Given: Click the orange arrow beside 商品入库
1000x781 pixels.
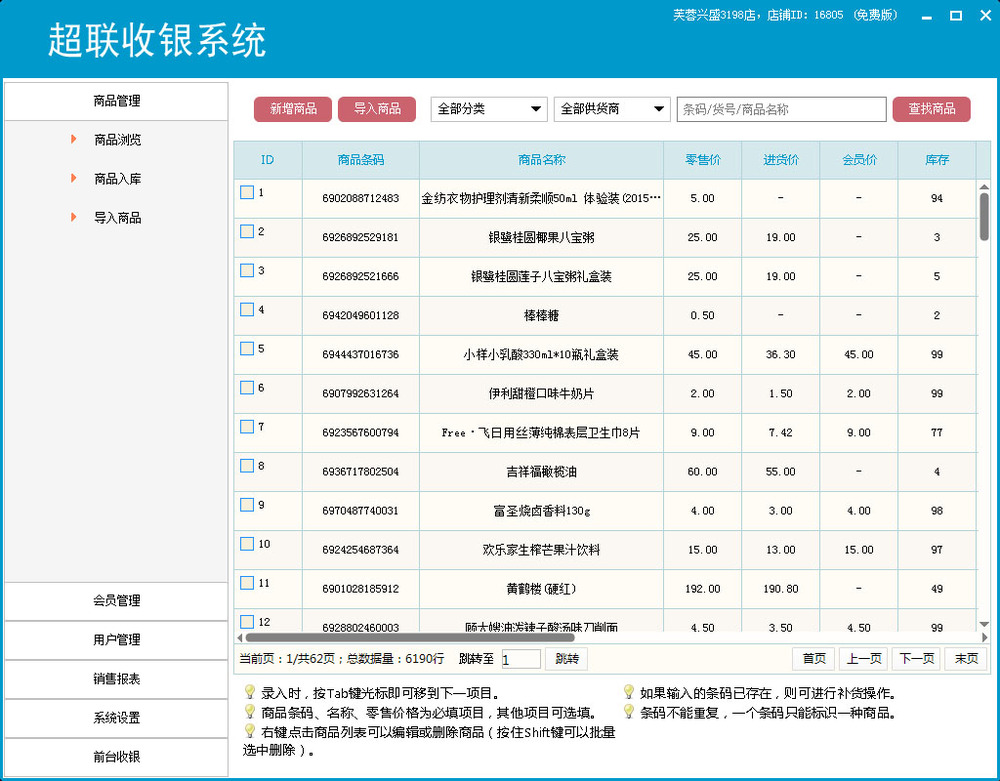Looking at the screenshot, I should click(74, 178).
